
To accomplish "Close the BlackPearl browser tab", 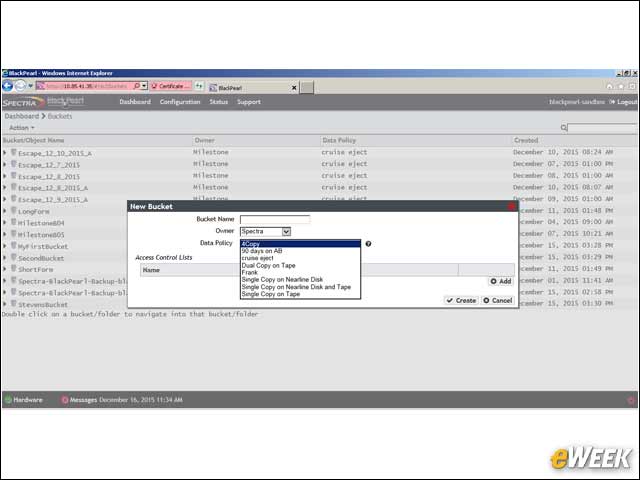I will tap(293, 88).
